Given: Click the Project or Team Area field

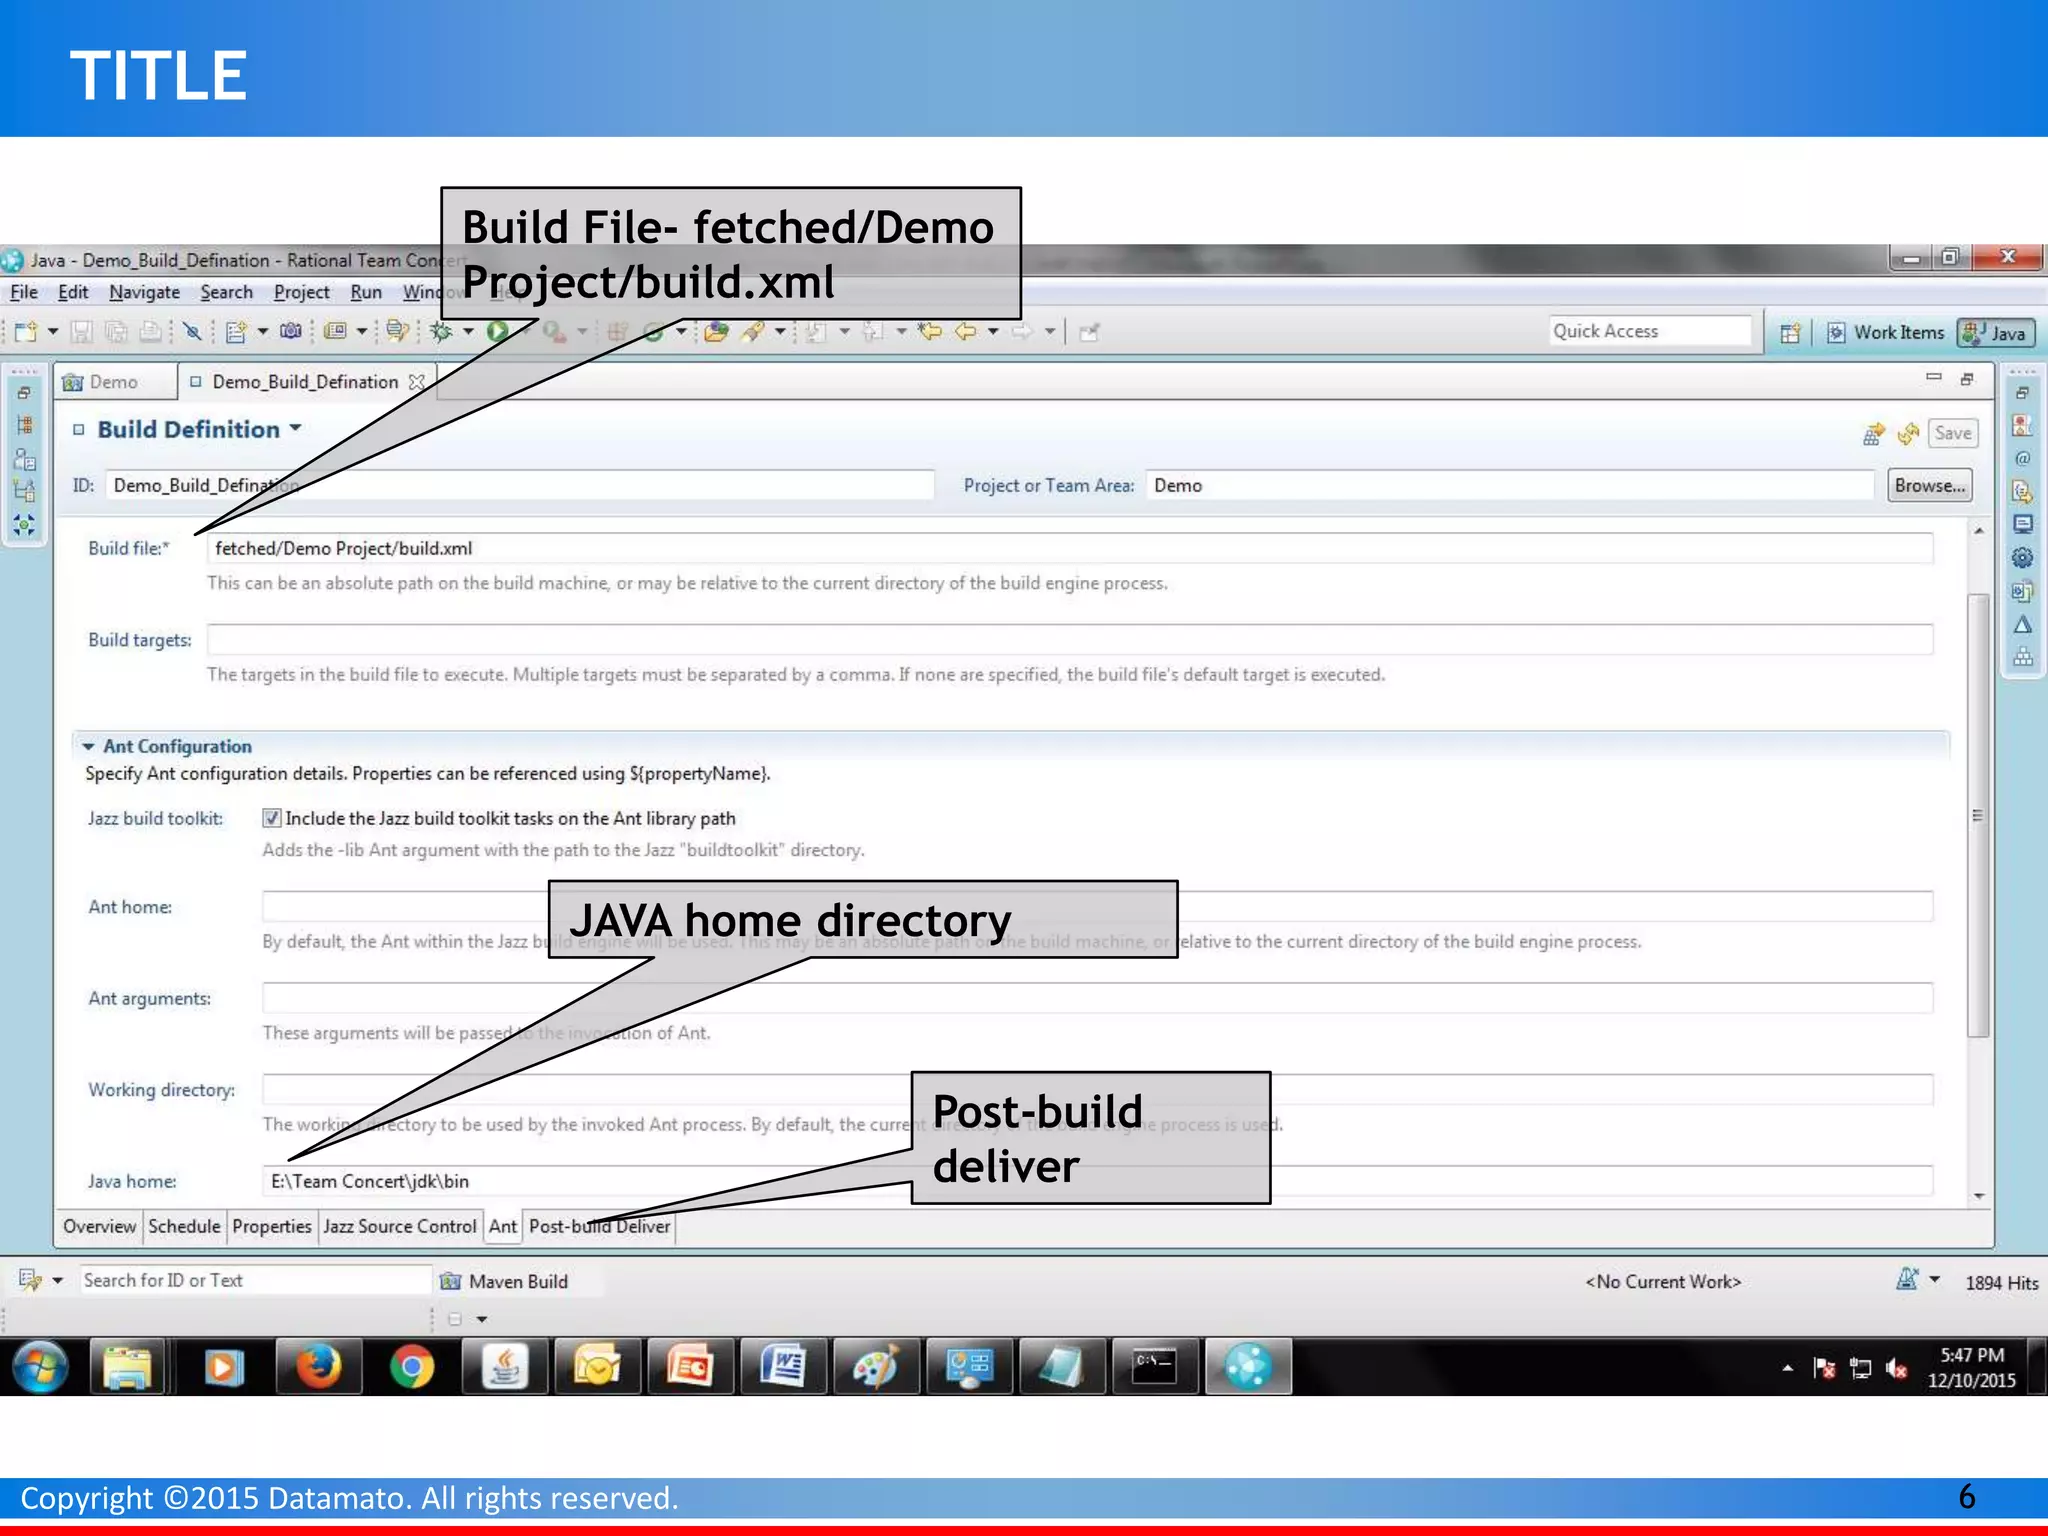Looking at the screenshot, I should pos(1510,485).
